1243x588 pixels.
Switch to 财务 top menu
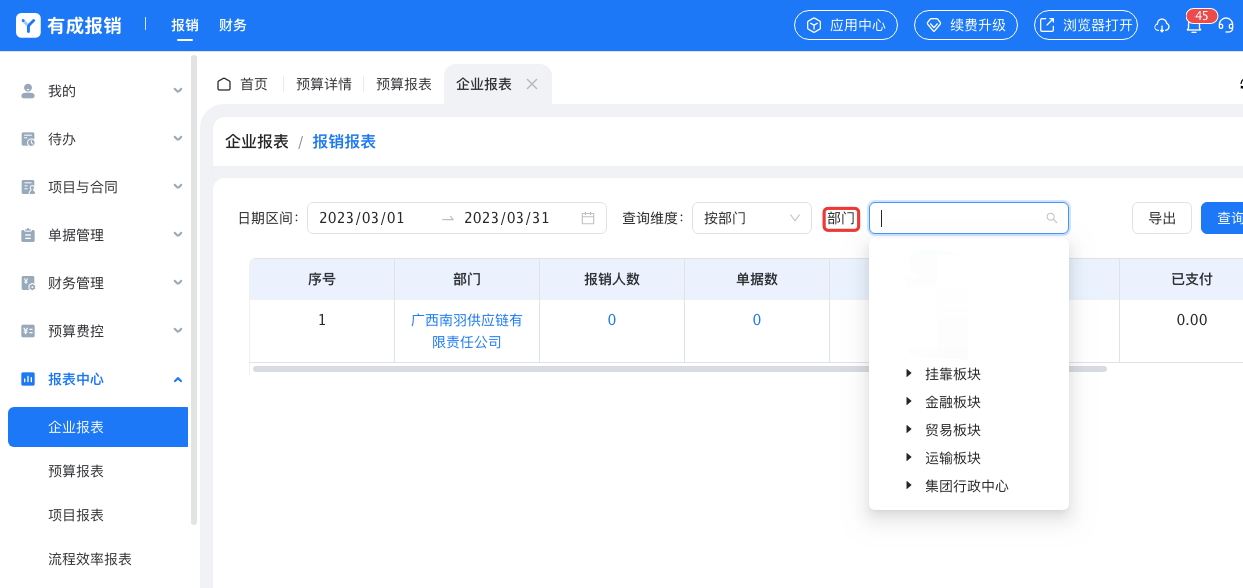tap(233, 25)
